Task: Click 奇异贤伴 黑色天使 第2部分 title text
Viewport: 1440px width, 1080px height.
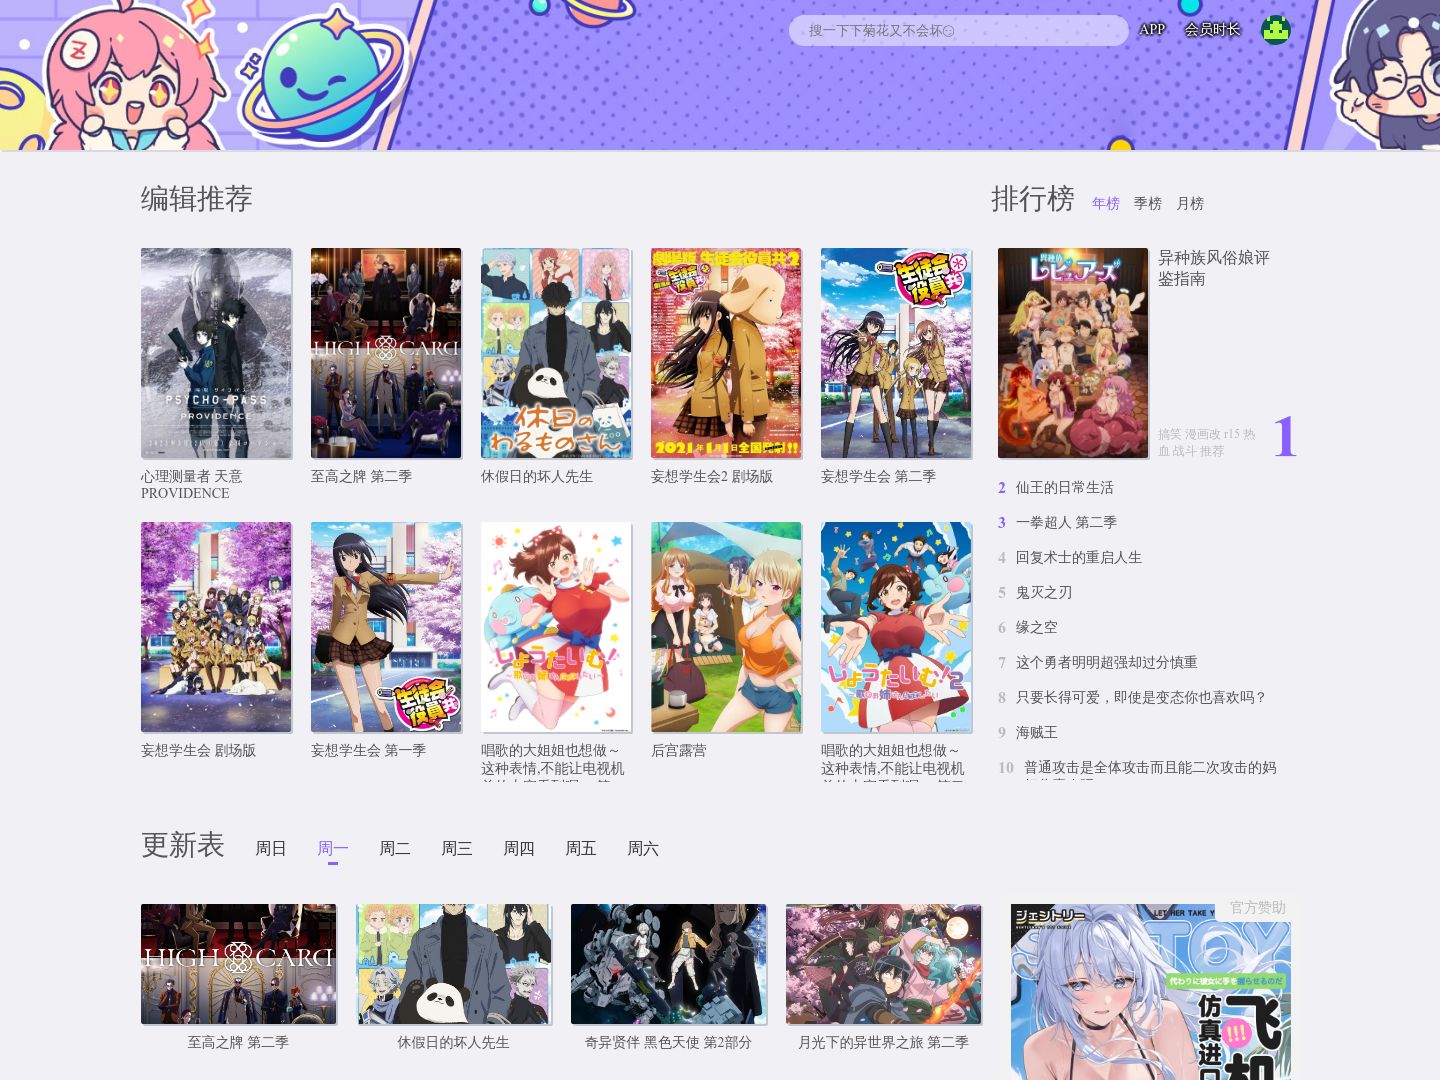Action: [x=668, y=1042]
